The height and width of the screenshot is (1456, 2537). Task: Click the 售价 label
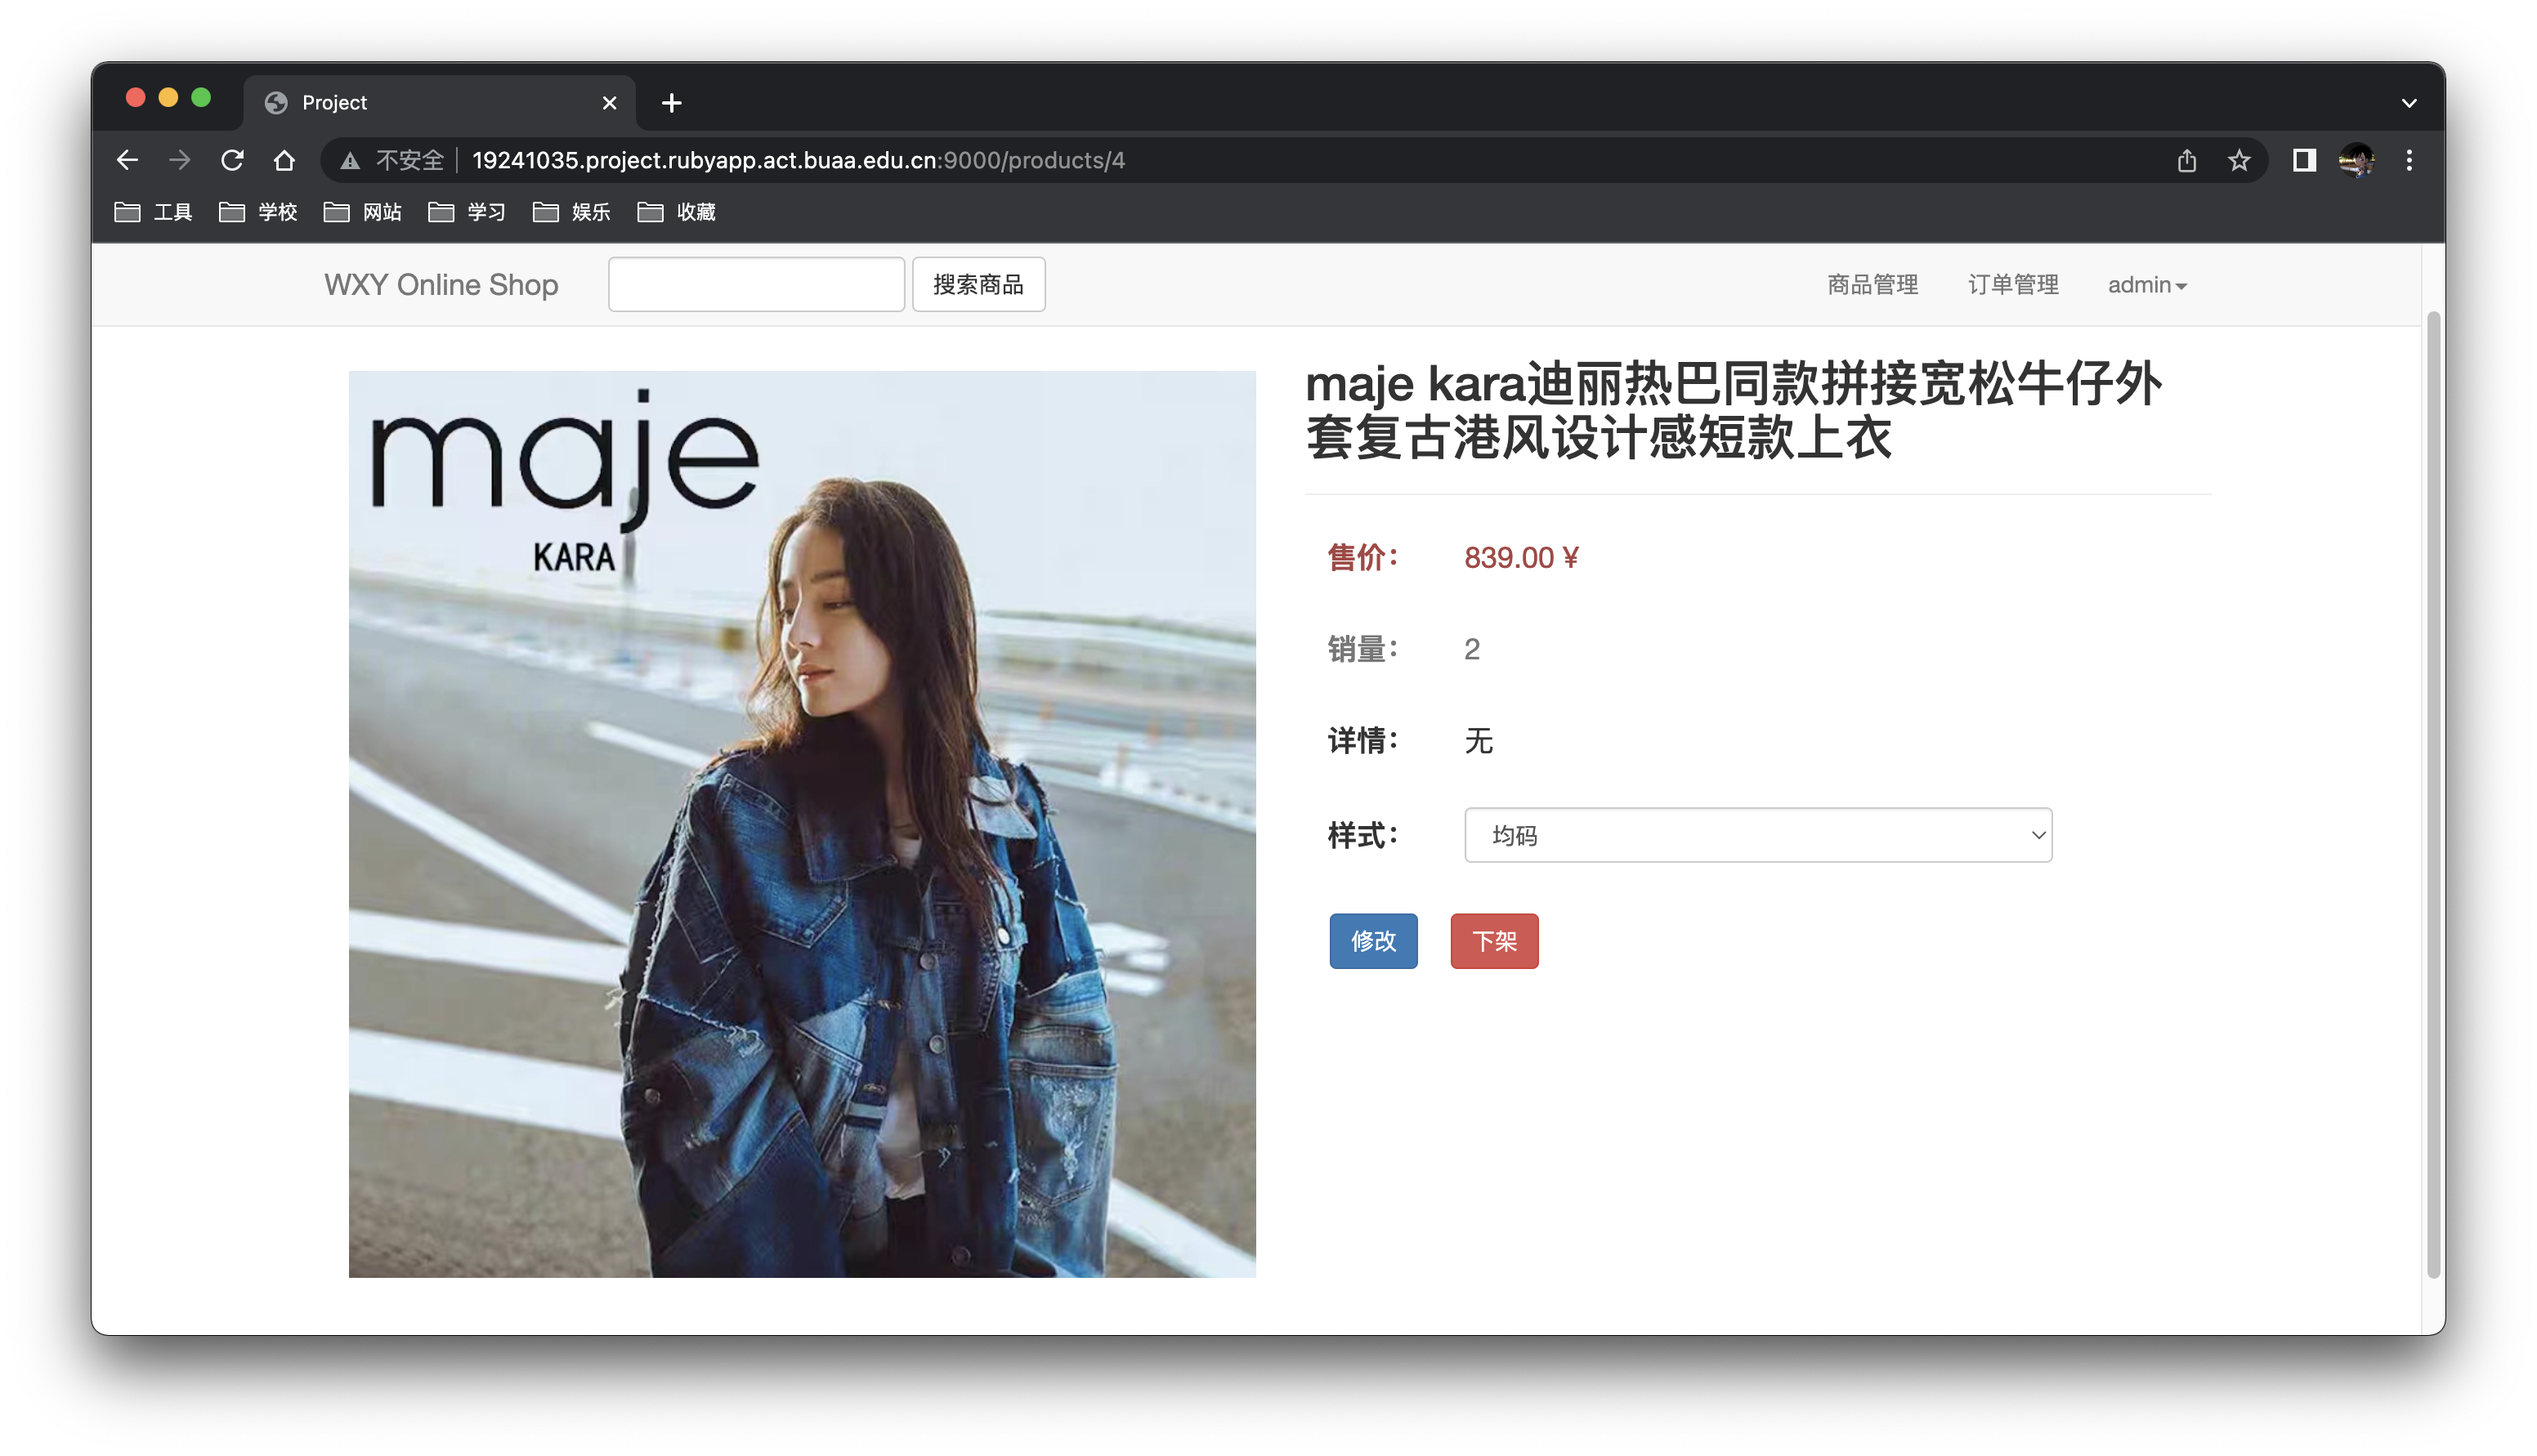coord(1362,558)
